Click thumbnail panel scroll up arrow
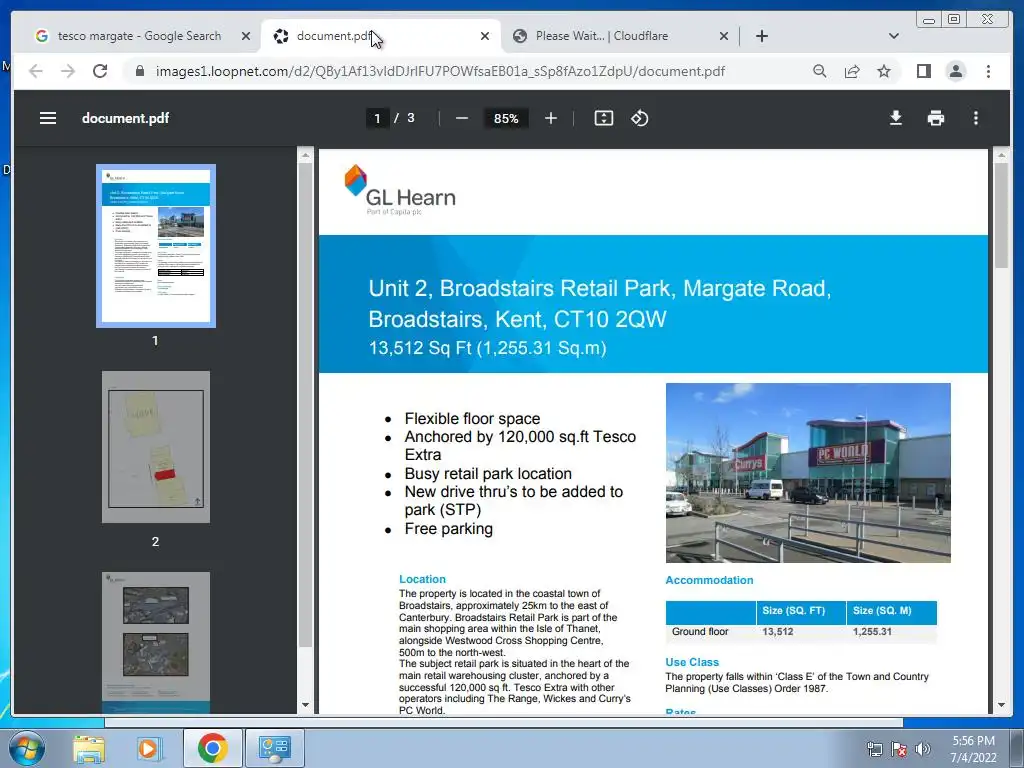Screen dimensions: 1024x768 (x=305, y=155)
